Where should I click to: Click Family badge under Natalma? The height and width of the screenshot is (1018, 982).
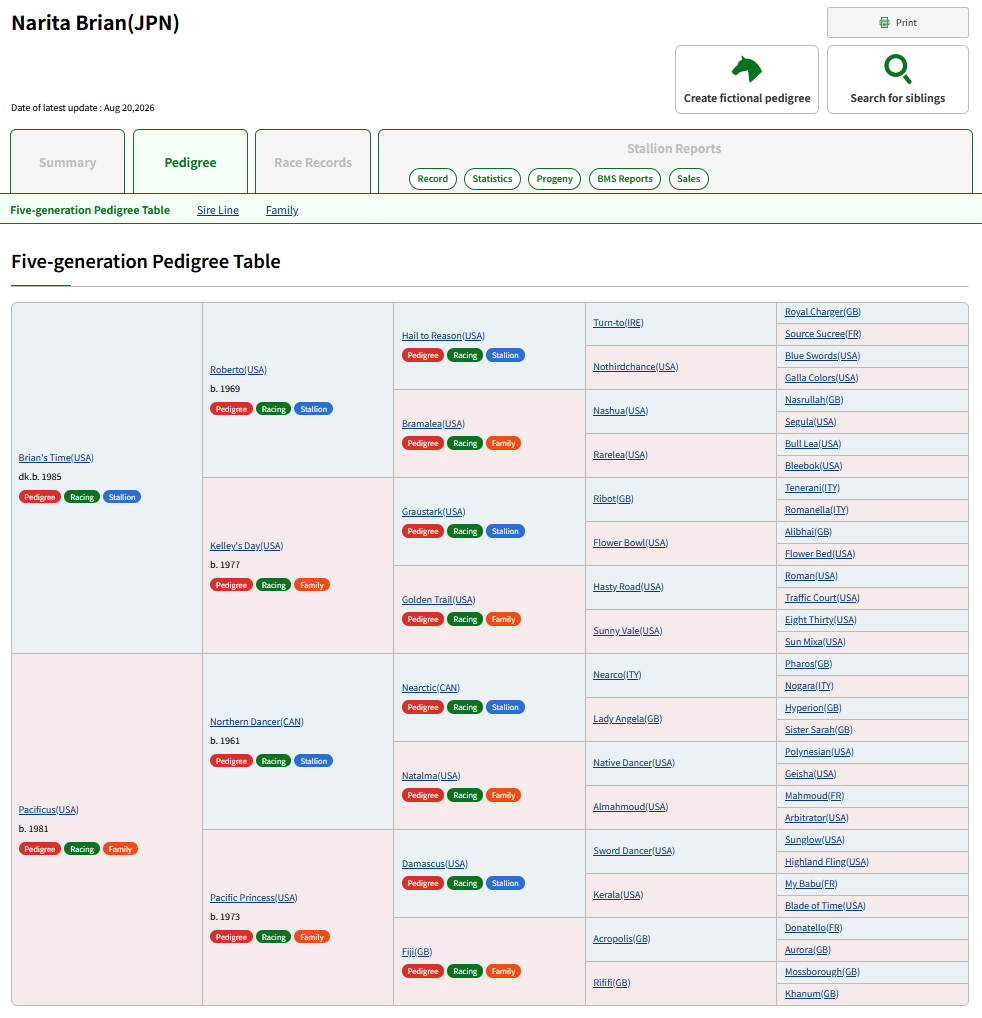pos(503,795)
